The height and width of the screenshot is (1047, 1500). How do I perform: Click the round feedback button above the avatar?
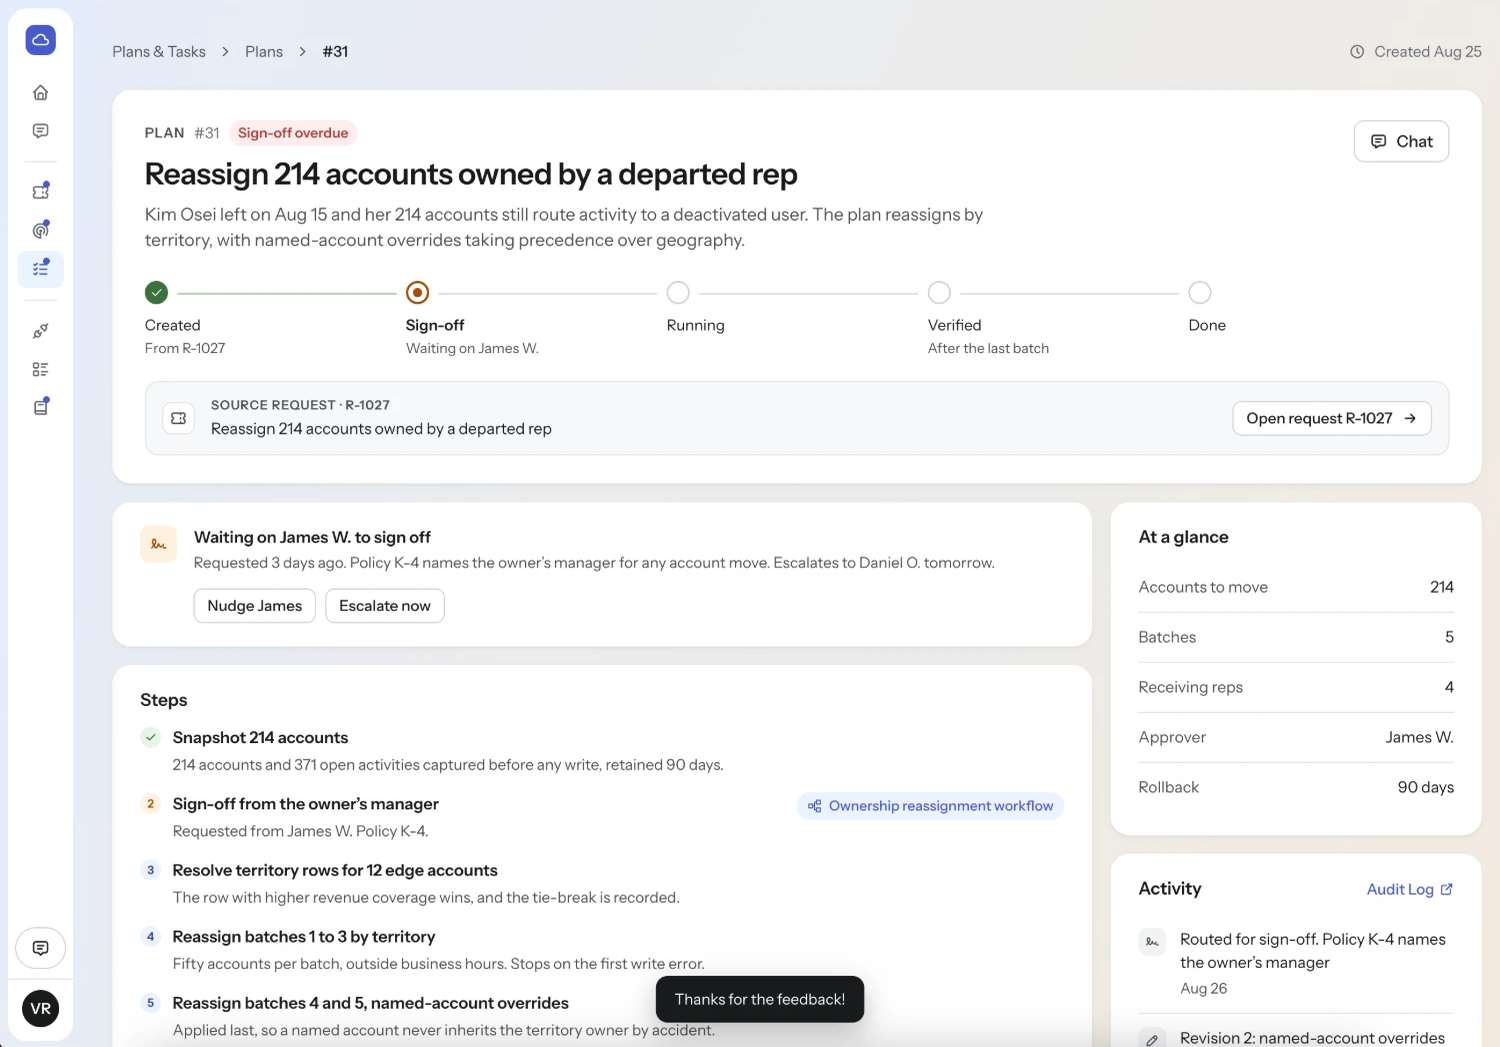click(x=40, y=948)
